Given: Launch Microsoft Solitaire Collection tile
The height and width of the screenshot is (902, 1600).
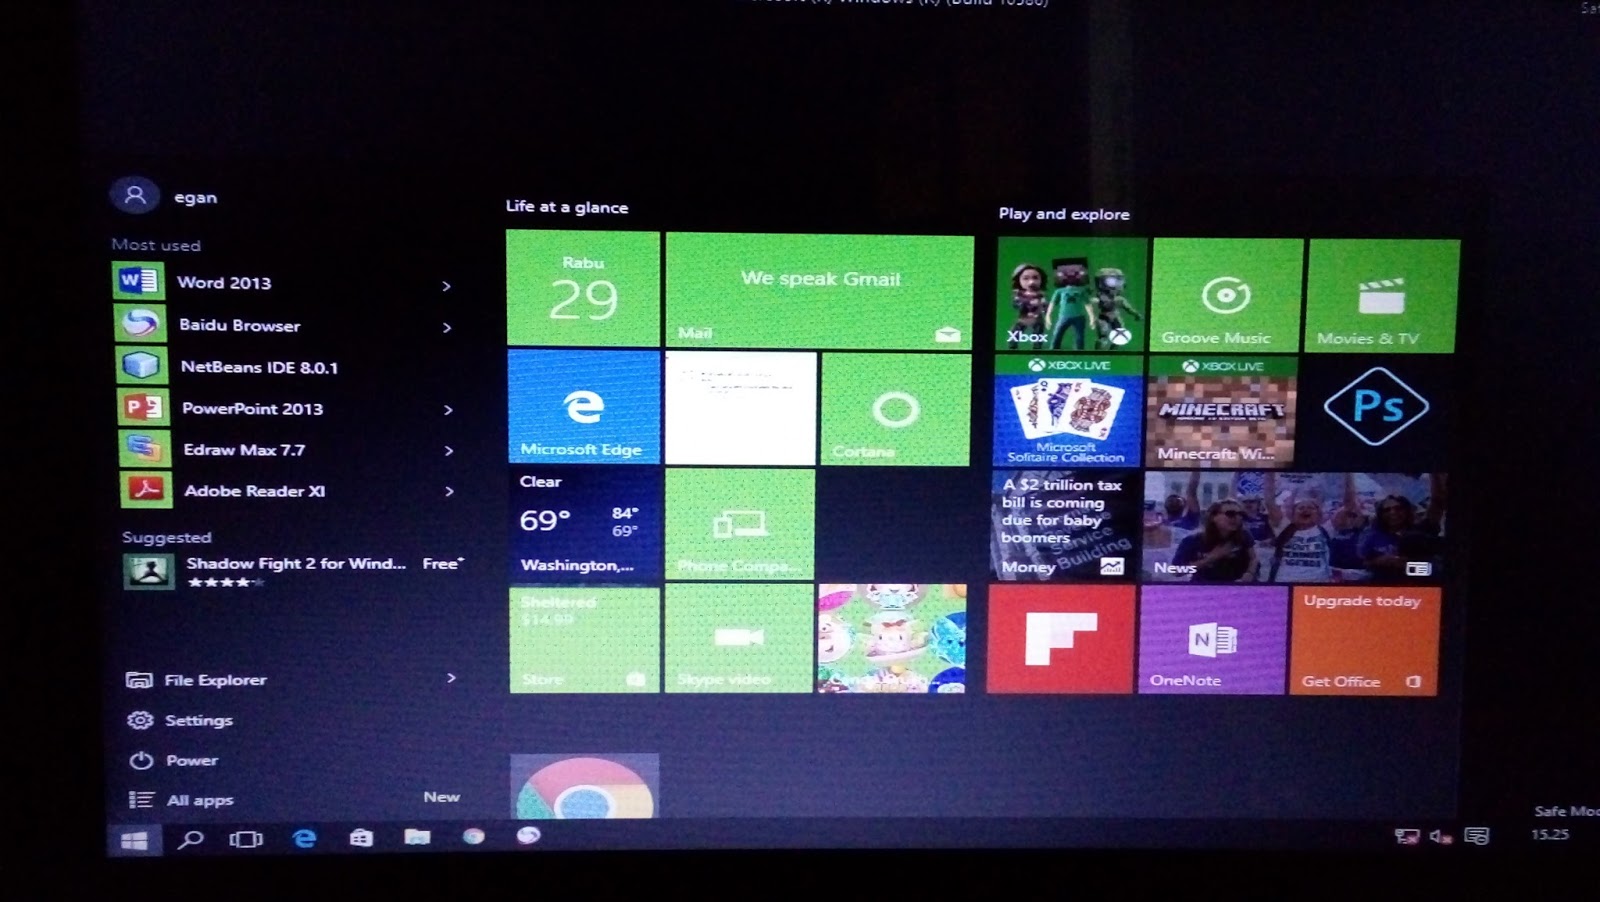Looking at the screenshot, I should (1067, 411).
